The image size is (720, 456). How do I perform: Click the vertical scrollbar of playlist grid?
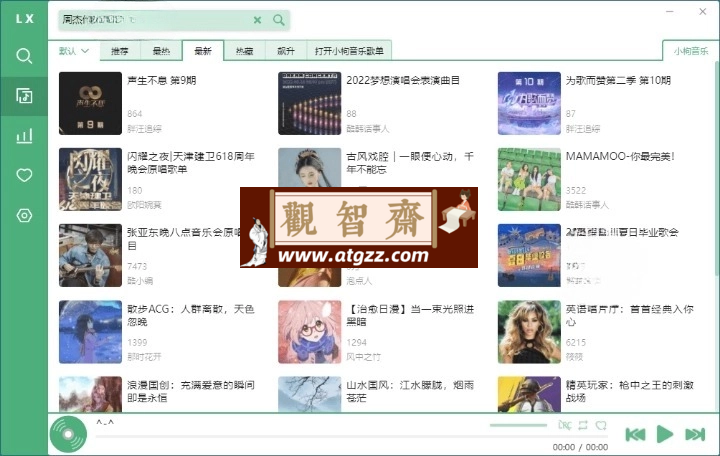pos(717,170)
